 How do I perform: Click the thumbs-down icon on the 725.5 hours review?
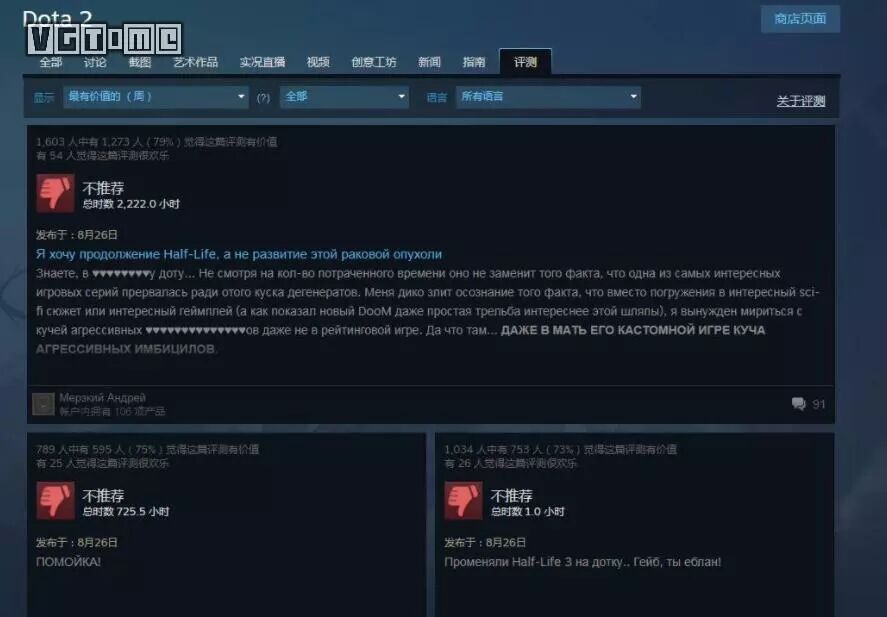tap(55, 500)
